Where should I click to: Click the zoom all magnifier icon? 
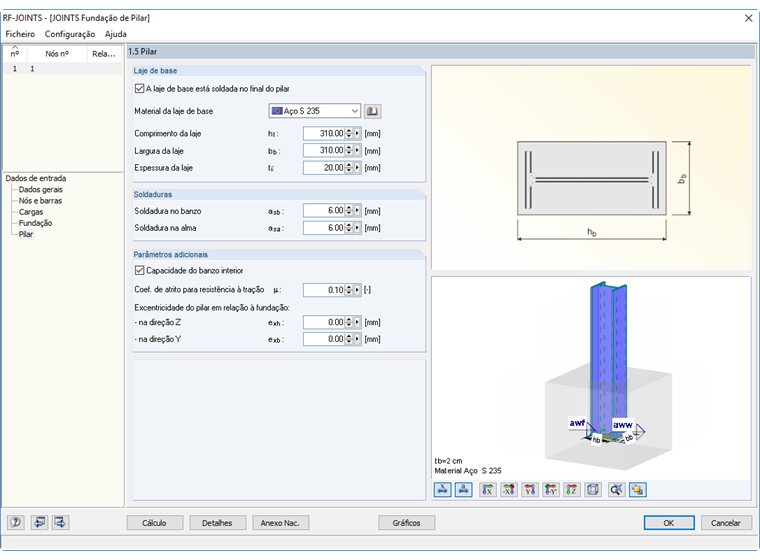(617, 490)
